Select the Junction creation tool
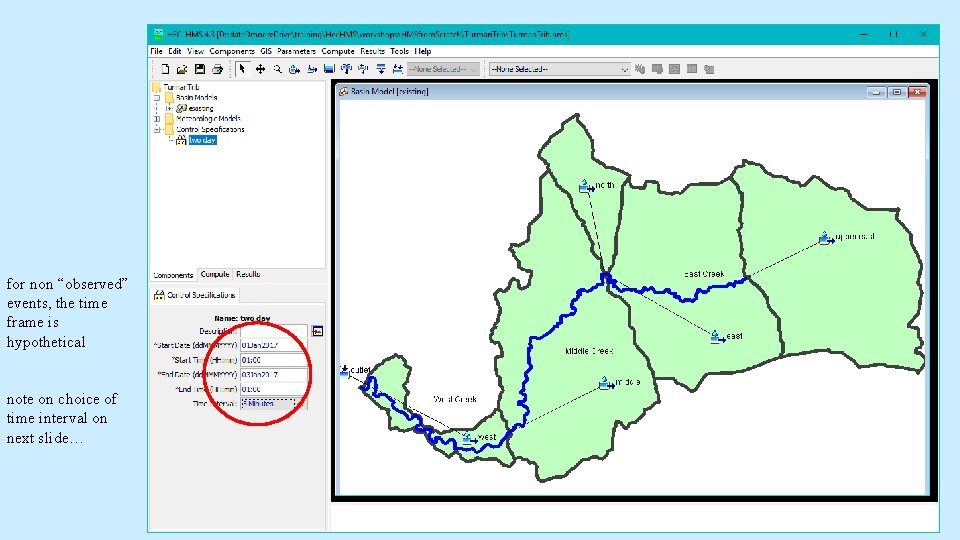The width and height of the screenshot is (960, 540). pos(346,69)
